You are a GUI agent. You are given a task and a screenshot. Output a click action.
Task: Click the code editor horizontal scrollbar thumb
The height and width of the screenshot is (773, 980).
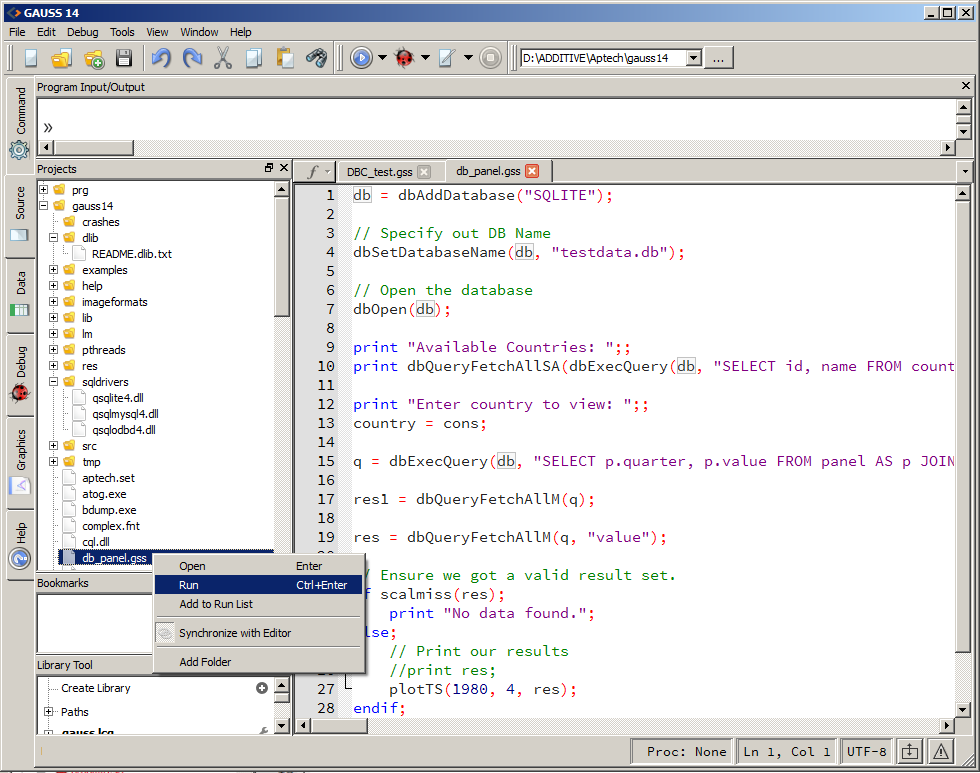click(339, 726)
